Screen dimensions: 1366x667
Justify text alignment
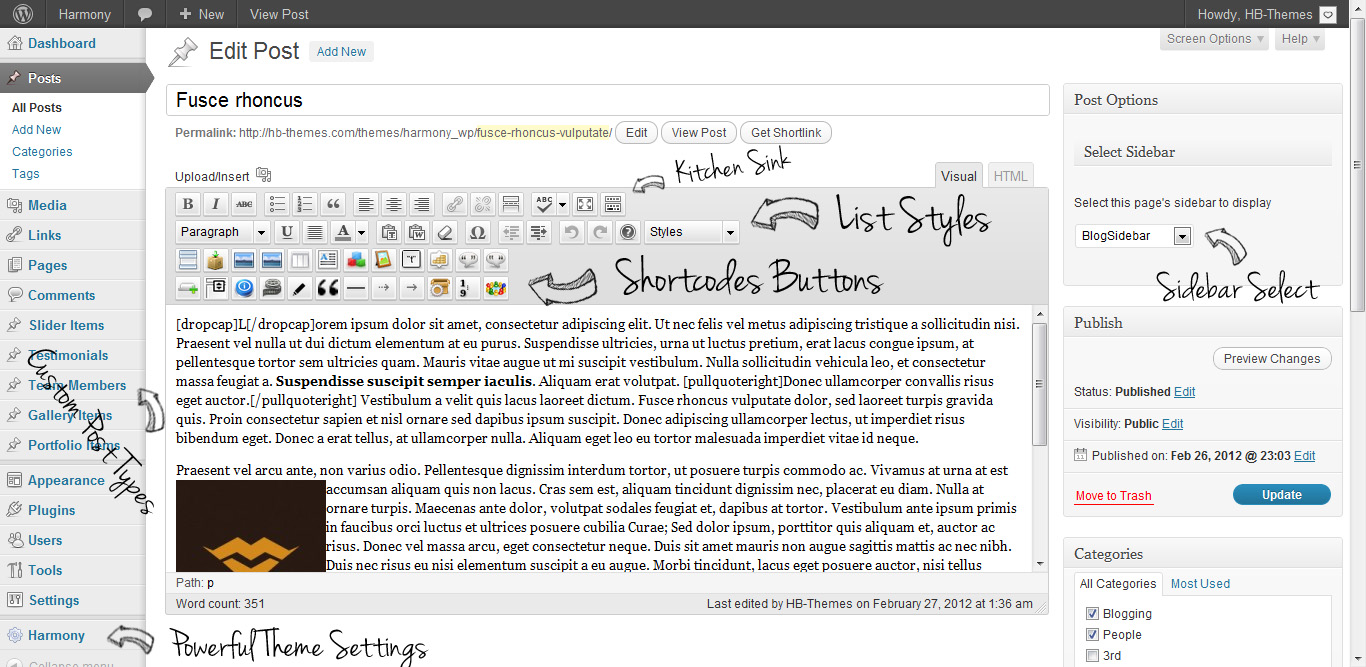pos(315,232)
